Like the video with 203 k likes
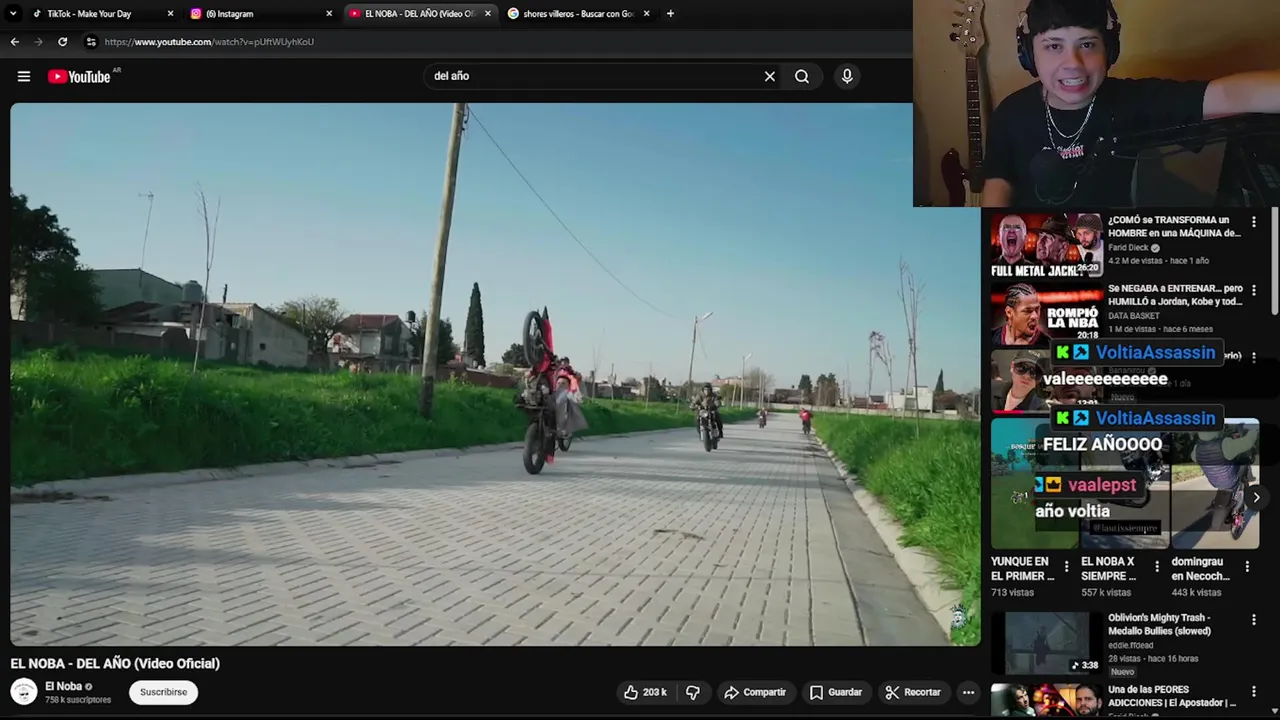Viewport: 1280px width, 720px height. coord(646,692)
